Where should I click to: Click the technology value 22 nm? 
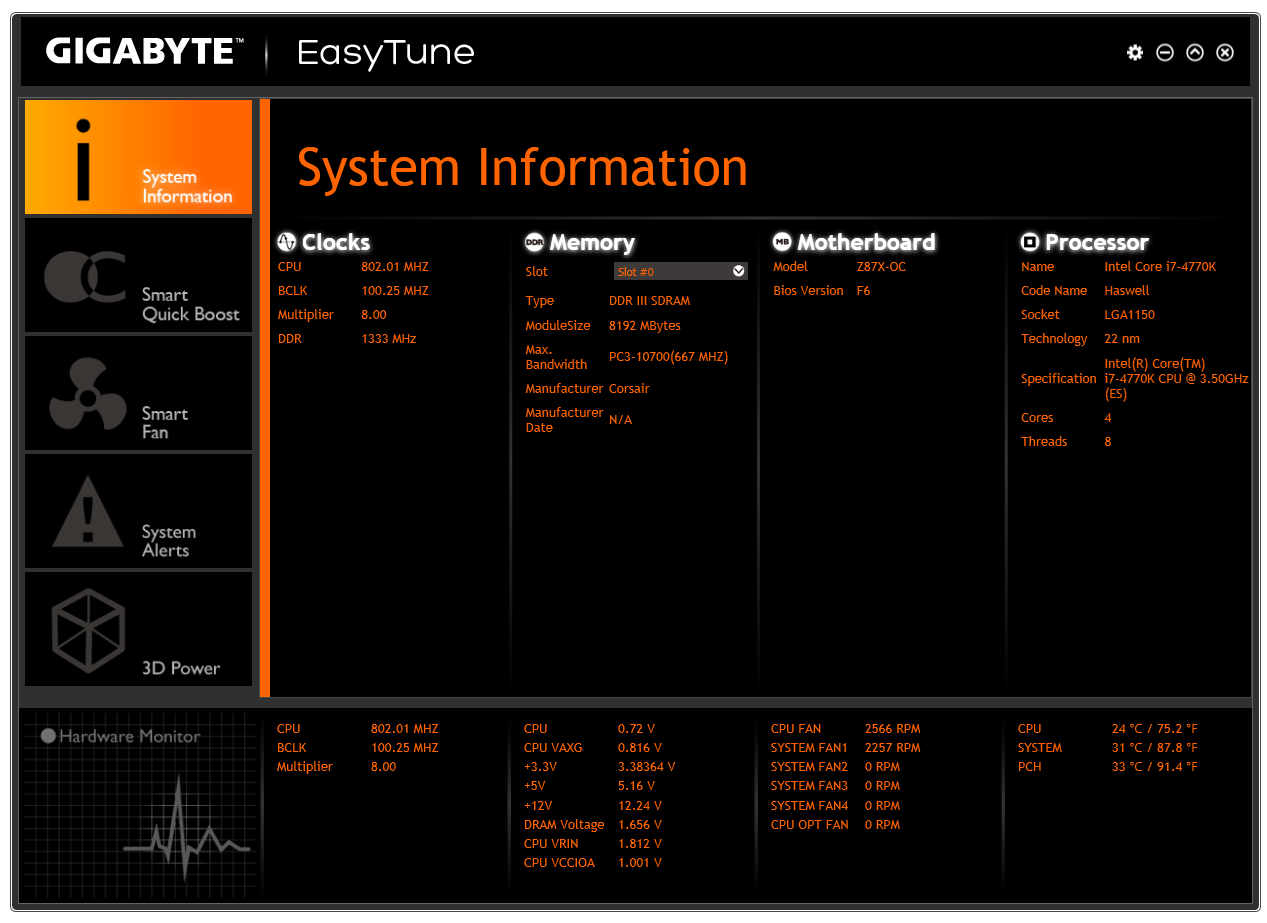(x=1123, y=339)
